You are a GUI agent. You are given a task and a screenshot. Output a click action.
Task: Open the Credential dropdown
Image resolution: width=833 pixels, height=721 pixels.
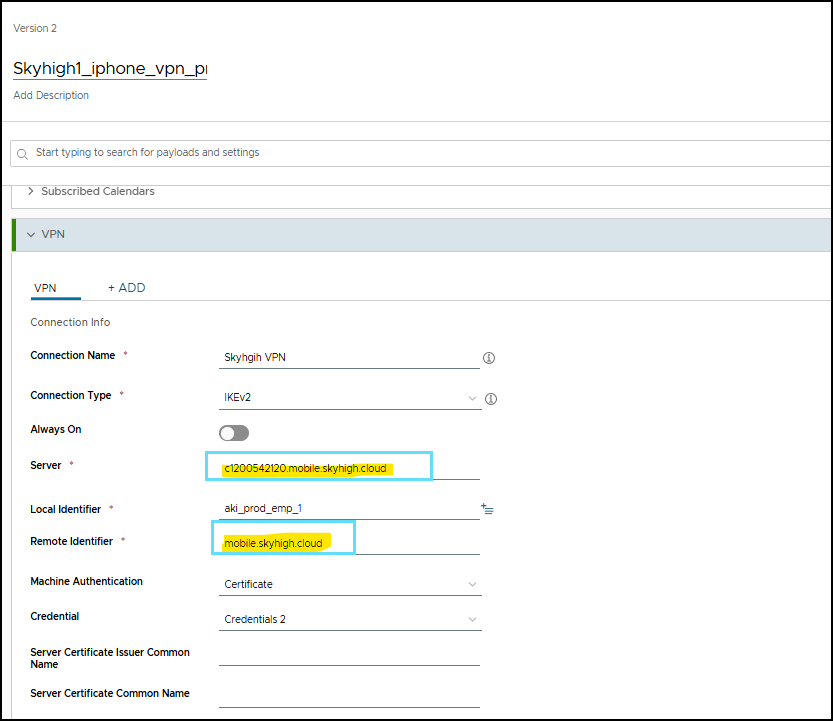coord(350,619)
